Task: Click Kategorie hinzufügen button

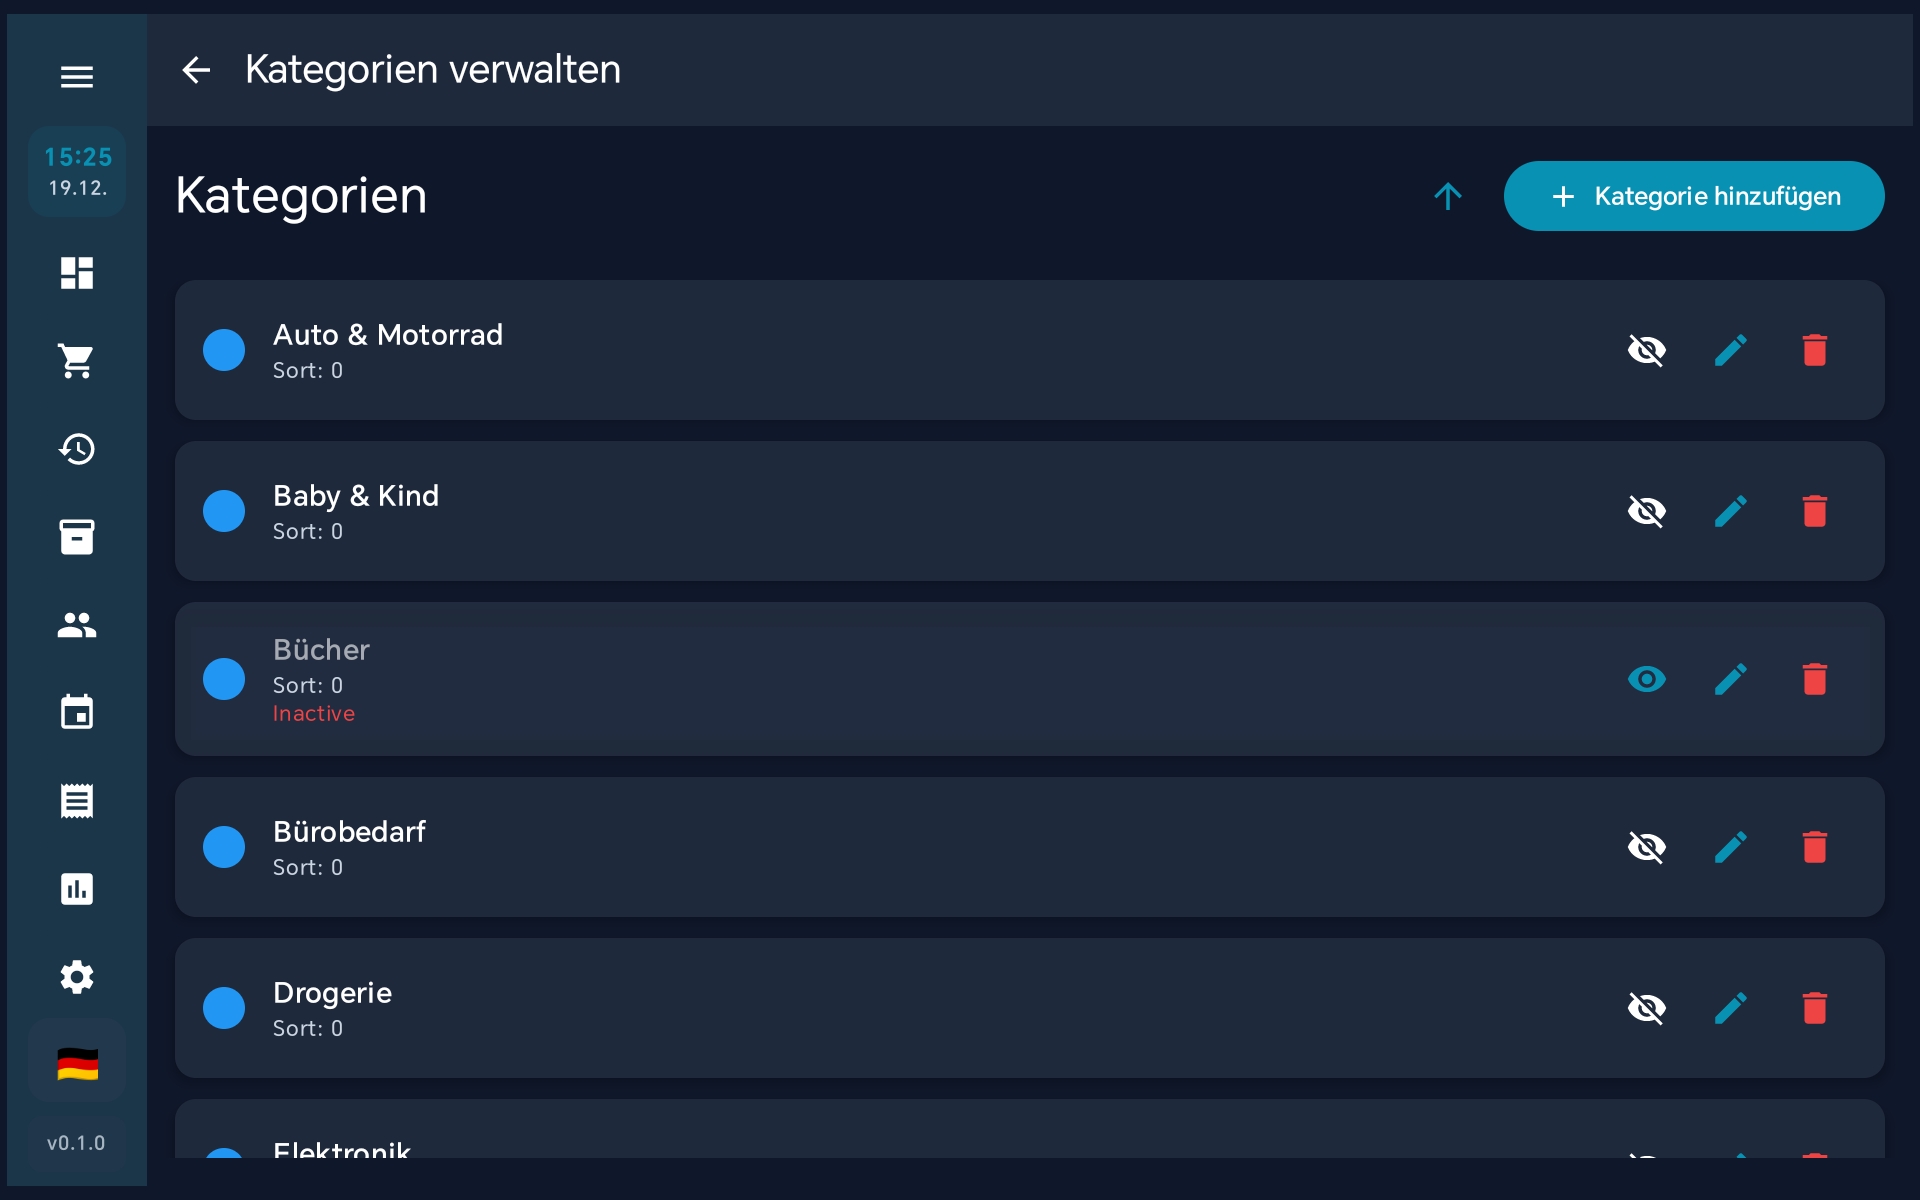Action: [1692, 196]
